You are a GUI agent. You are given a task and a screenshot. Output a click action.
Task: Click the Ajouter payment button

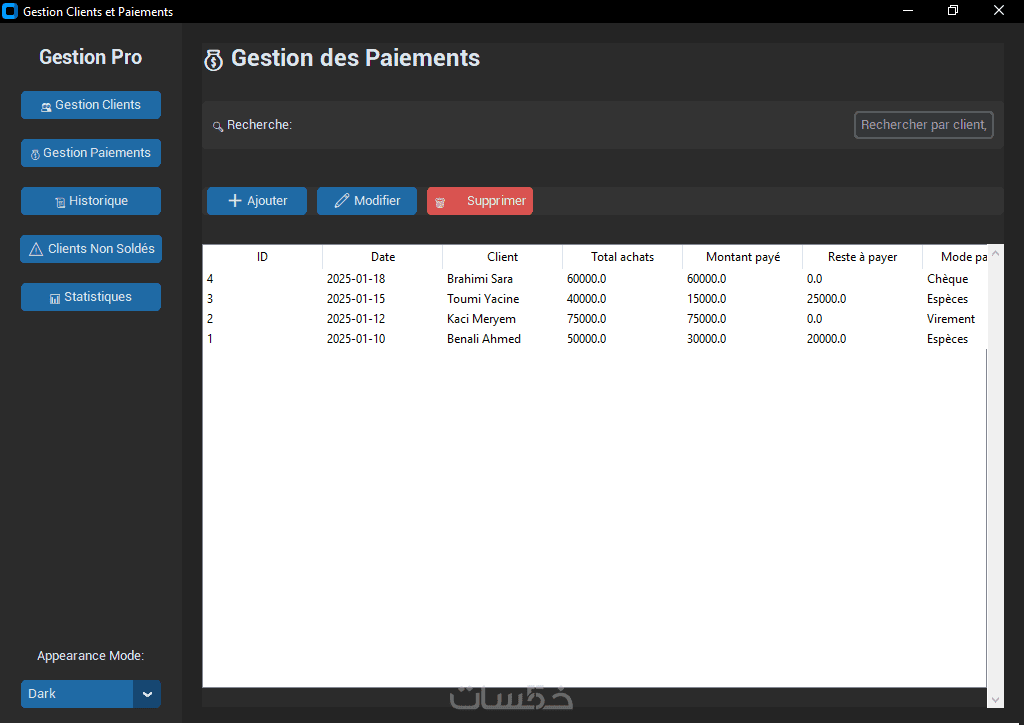click(x=257, y=201)
